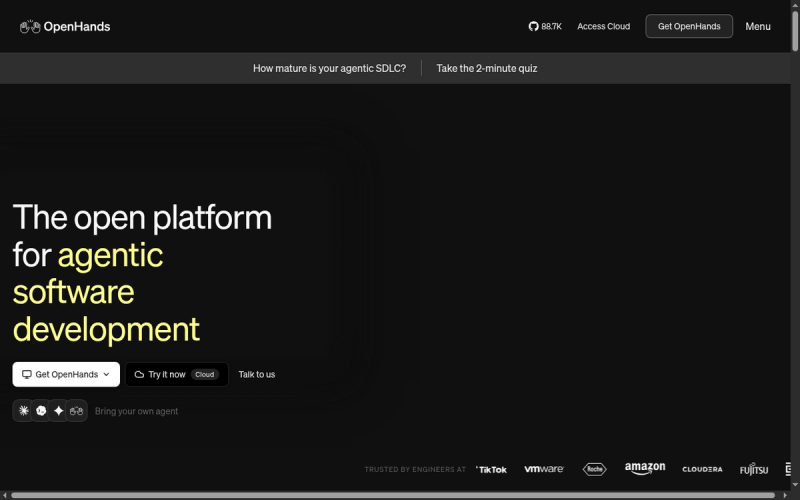Click the Fujitsu logo

754,469
